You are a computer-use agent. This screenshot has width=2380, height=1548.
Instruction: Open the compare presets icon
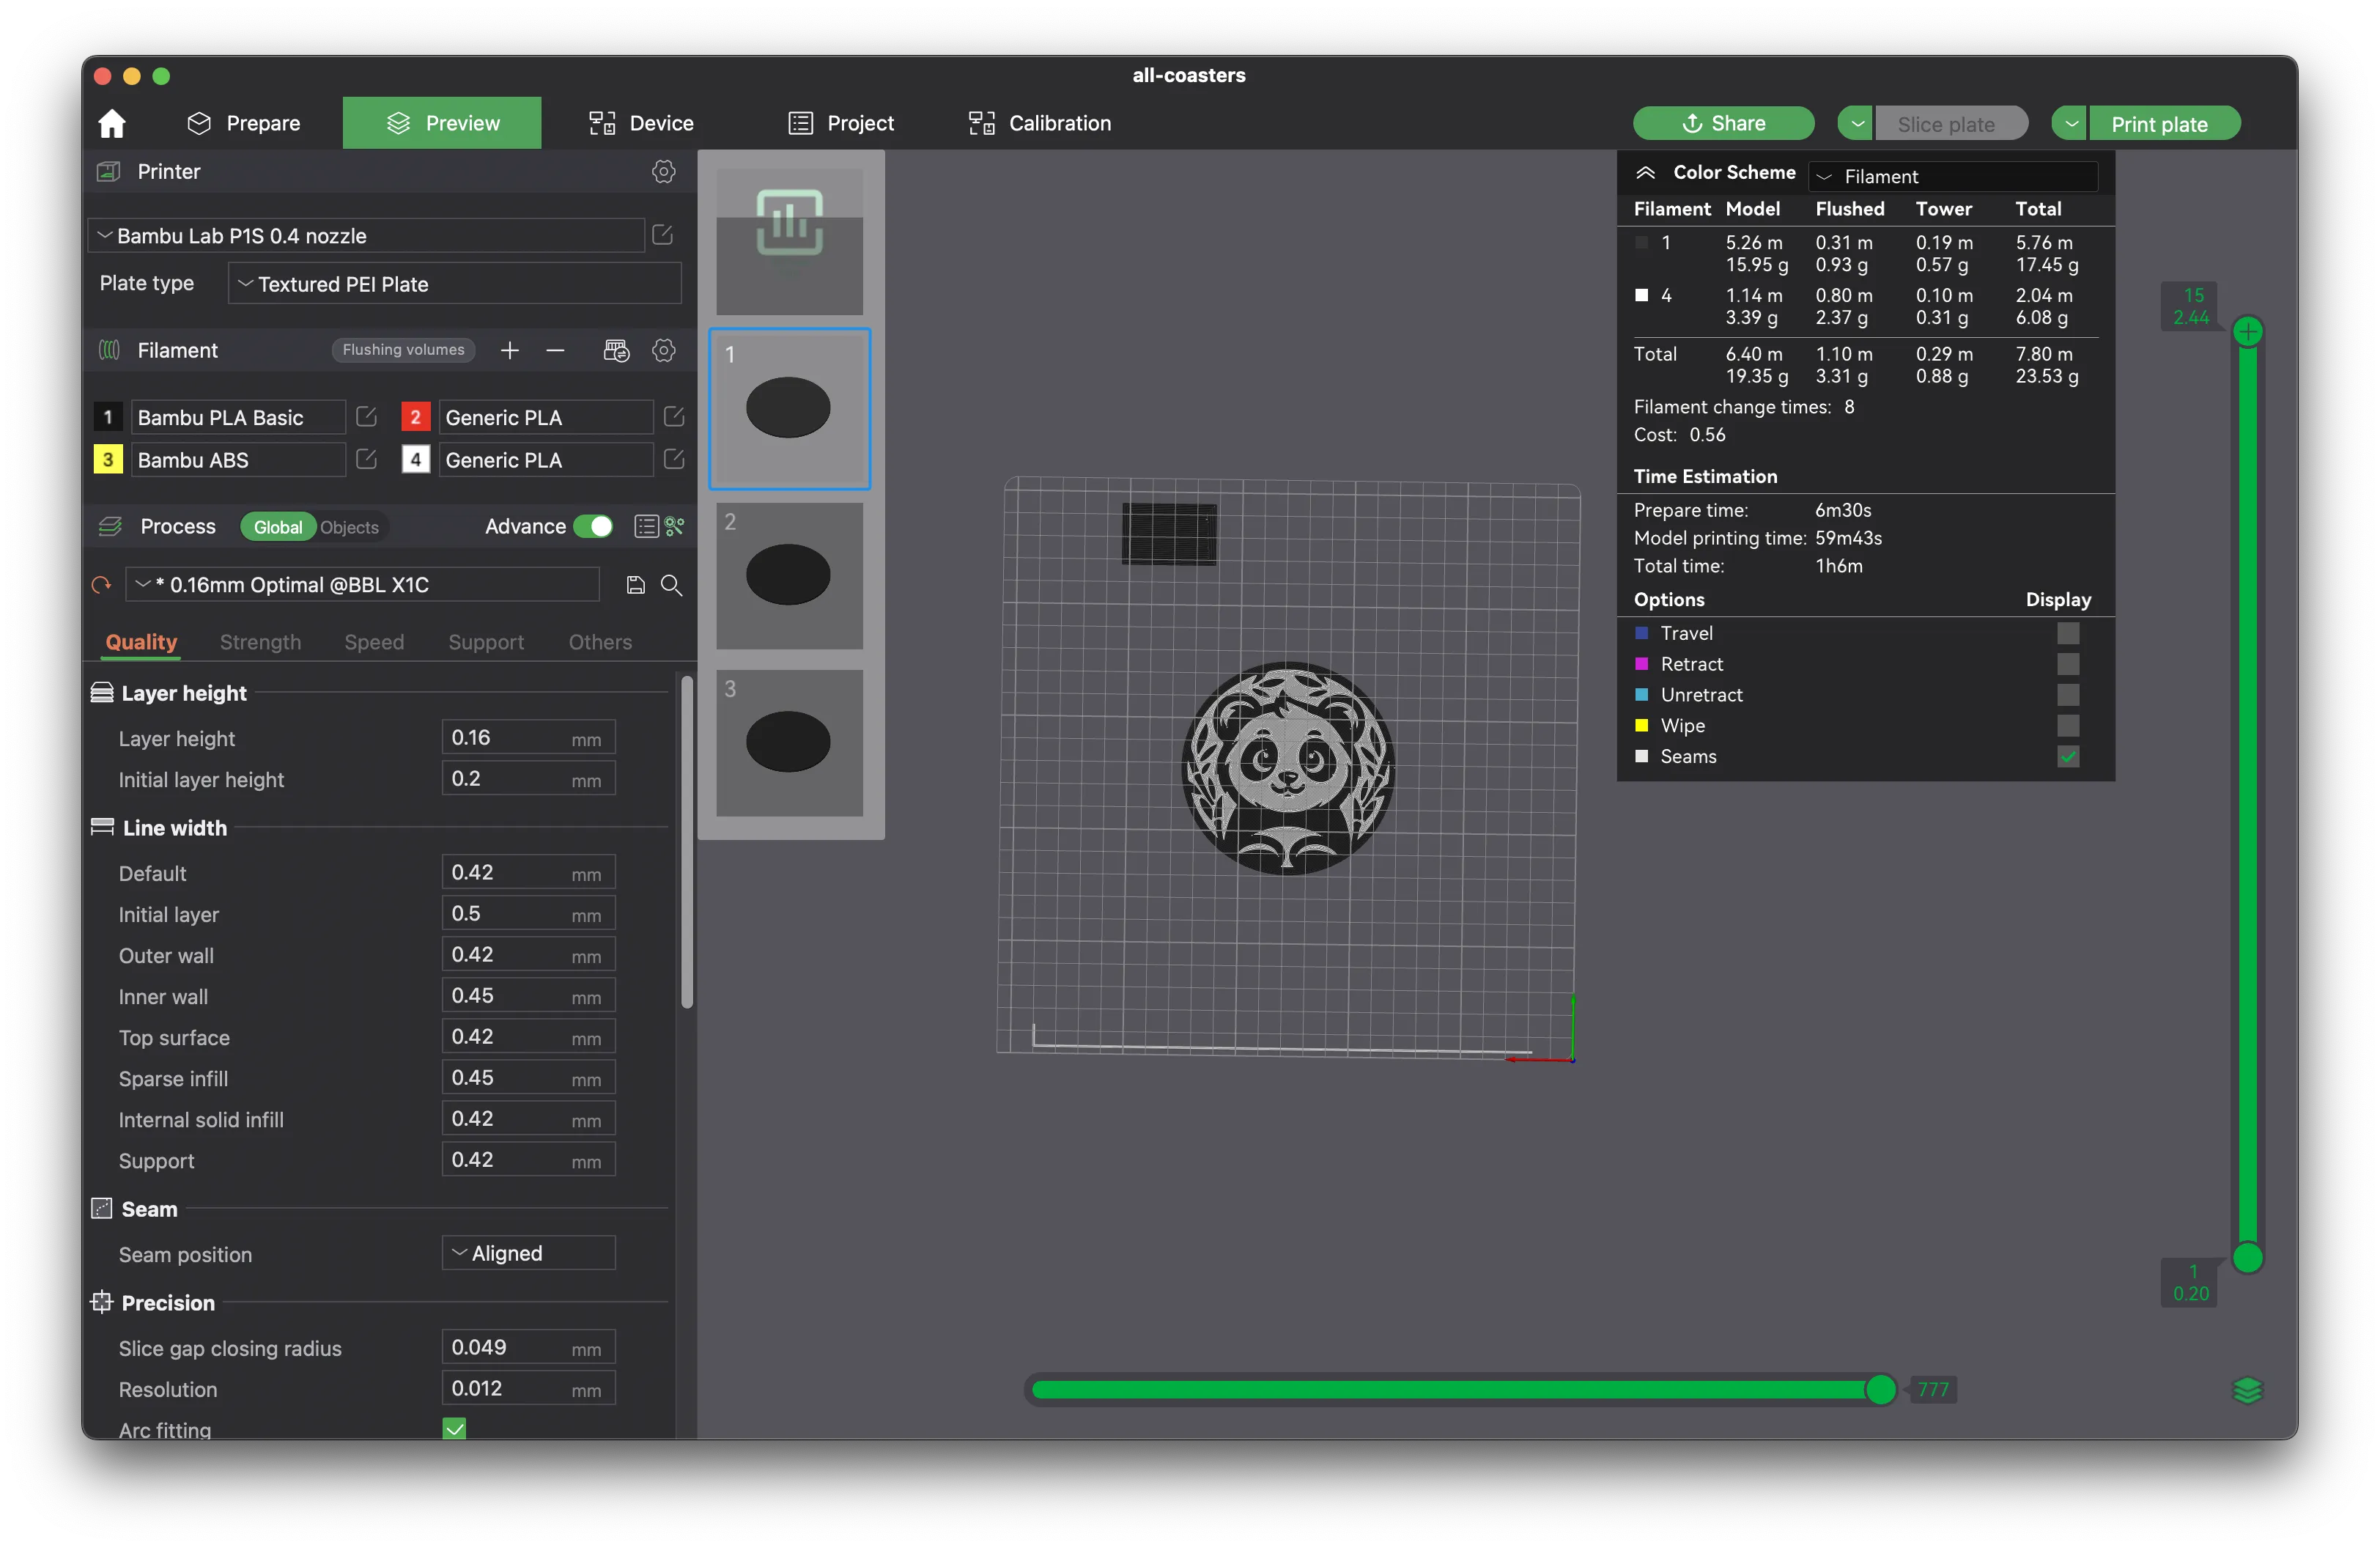(x=675, y=526)
